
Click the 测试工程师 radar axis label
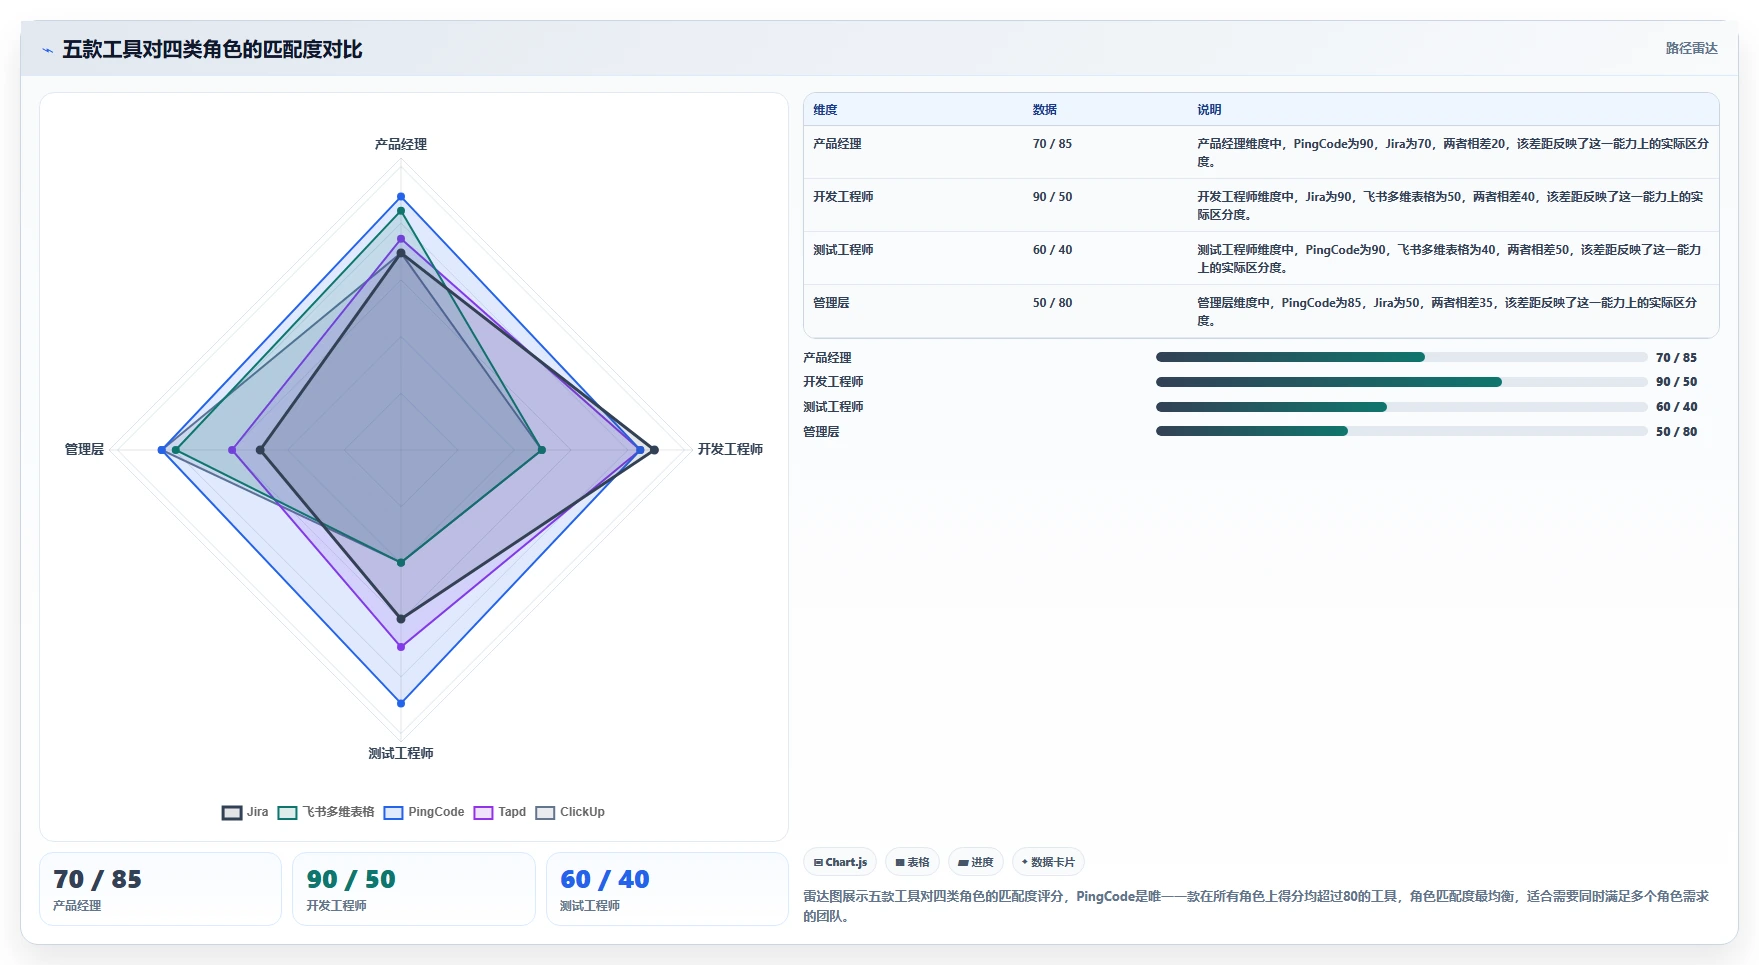(x=401, y=754)
